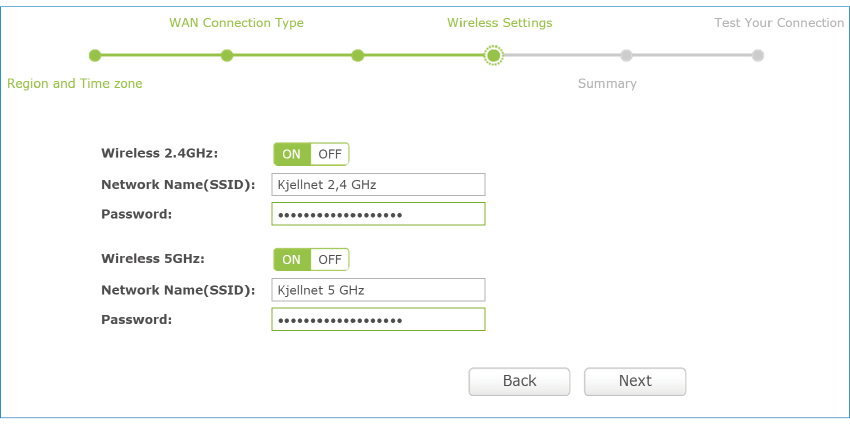Viewport: 850px width, 425px height.
Task: Click the 5GHz Network Name field
Action: (x=378, y=290)
